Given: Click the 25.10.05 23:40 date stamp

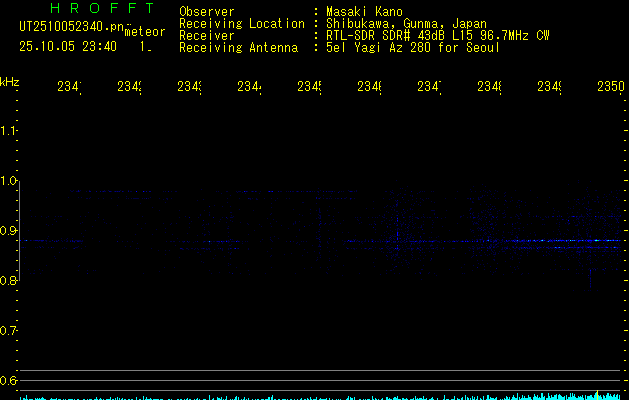Looking at the screenshot, I should [67, 46].
